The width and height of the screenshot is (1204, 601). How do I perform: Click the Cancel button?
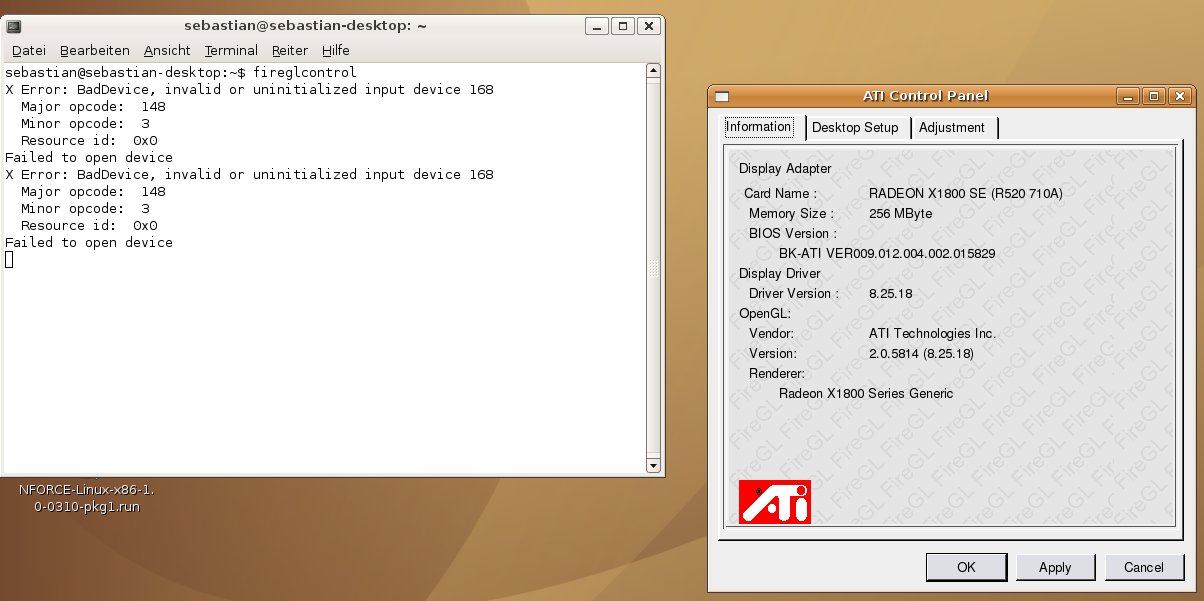[1144, 567]
